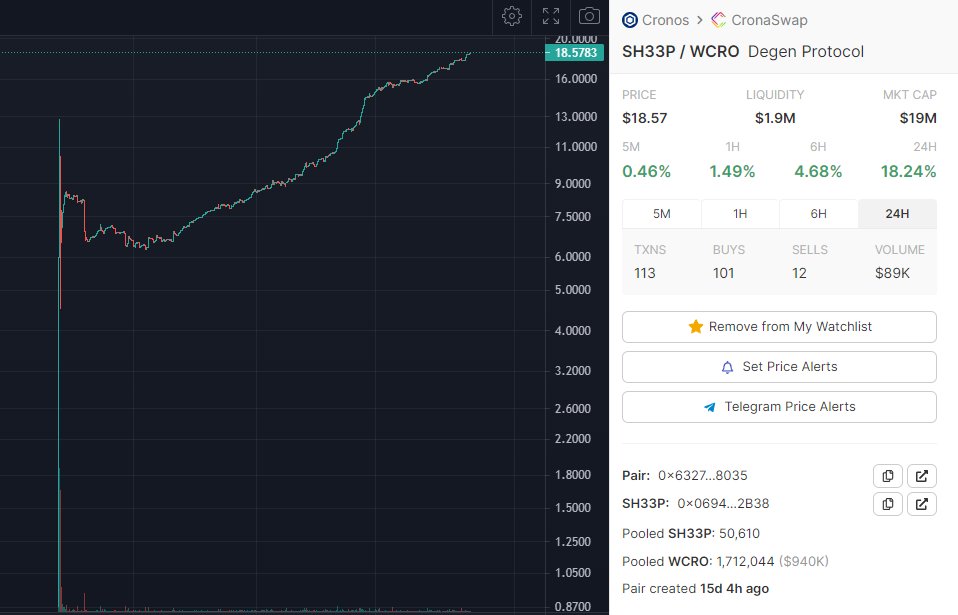This screenshot has width=958, height=615.
Task: Click the Pair created 15d 4h ago text
Action: [x=695, y=589]
